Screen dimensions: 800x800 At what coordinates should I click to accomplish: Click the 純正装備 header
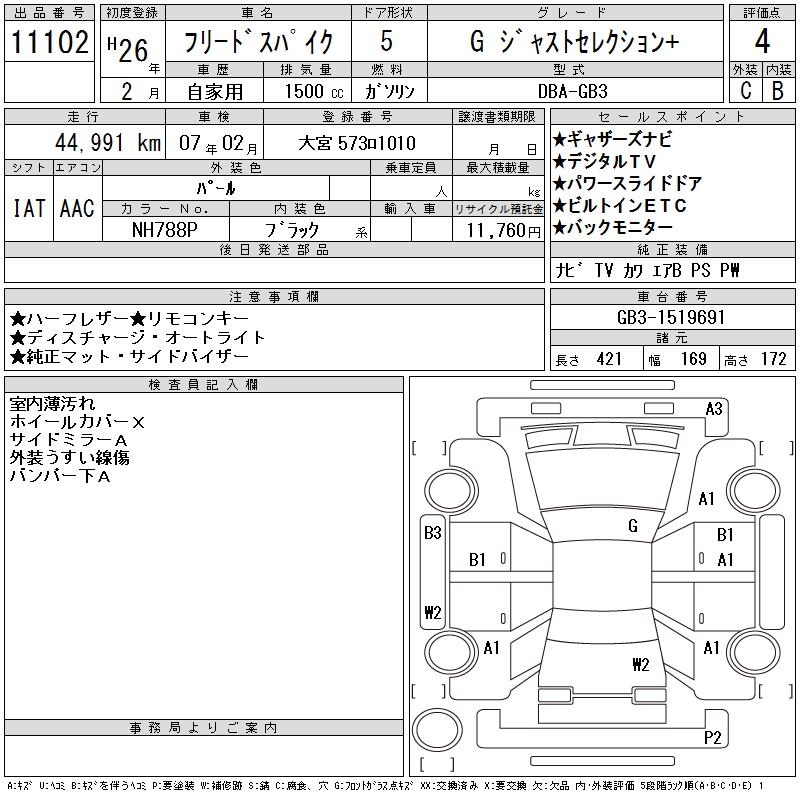(672, 249)
